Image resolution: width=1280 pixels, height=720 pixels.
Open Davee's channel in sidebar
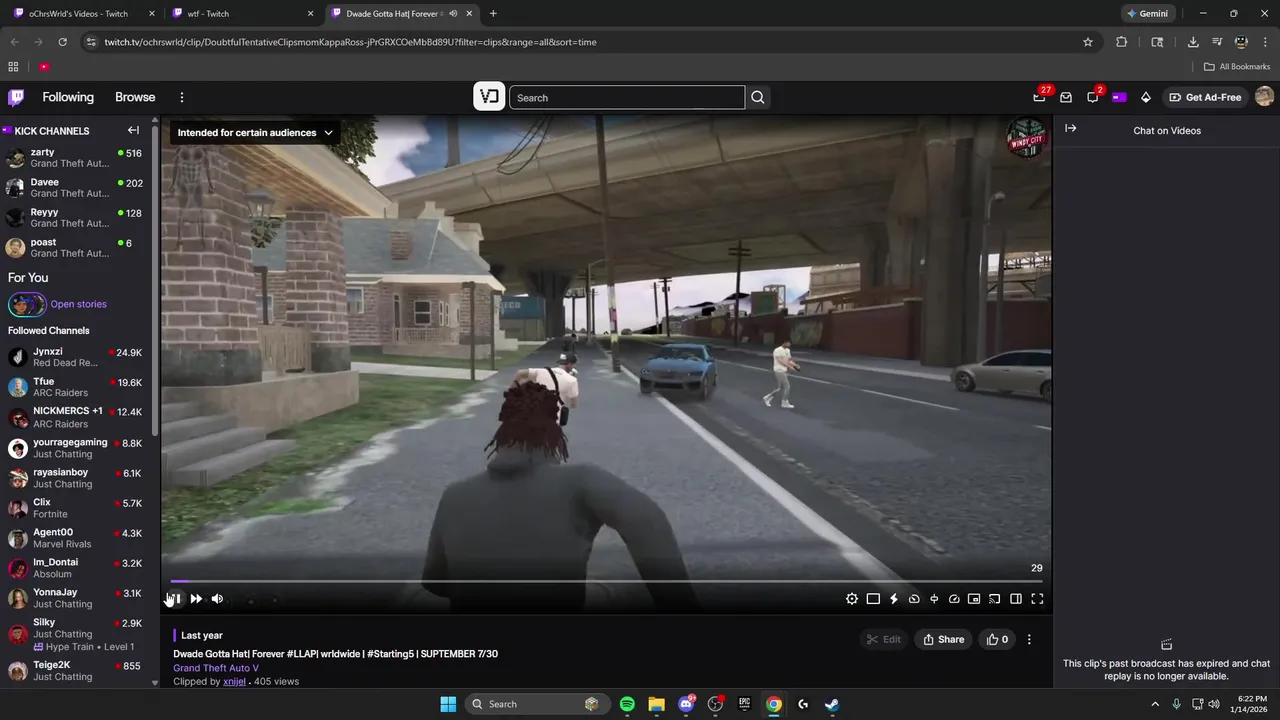[76, 187]
